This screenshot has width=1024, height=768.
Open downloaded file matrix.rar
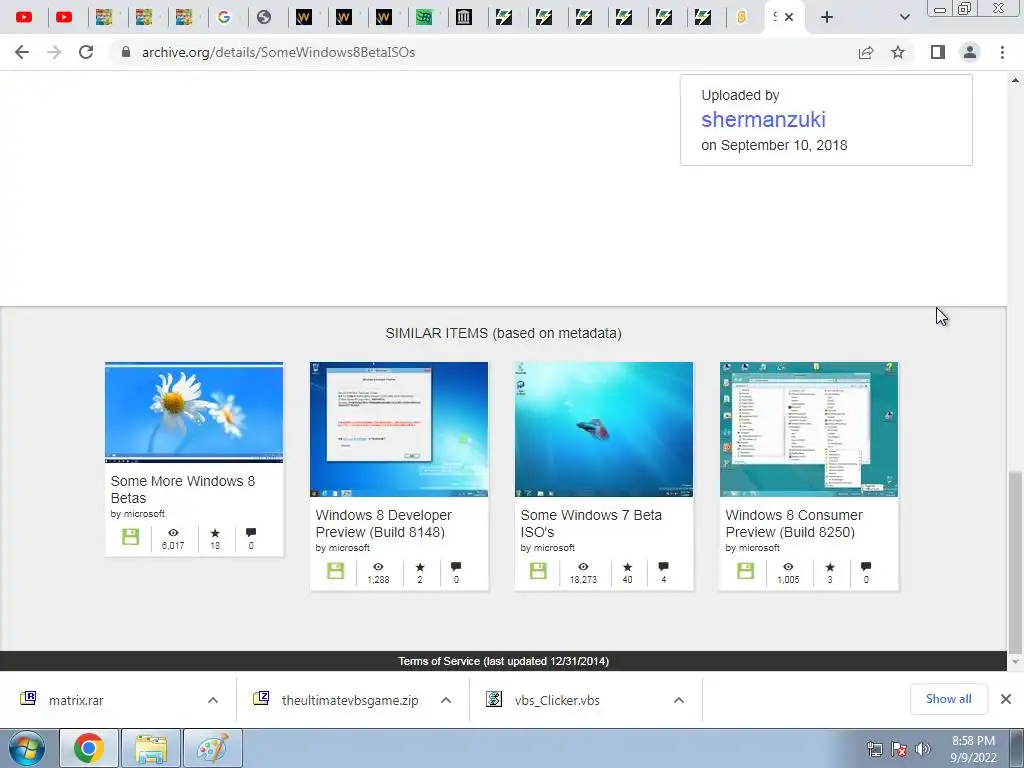[x=76, y=700]
